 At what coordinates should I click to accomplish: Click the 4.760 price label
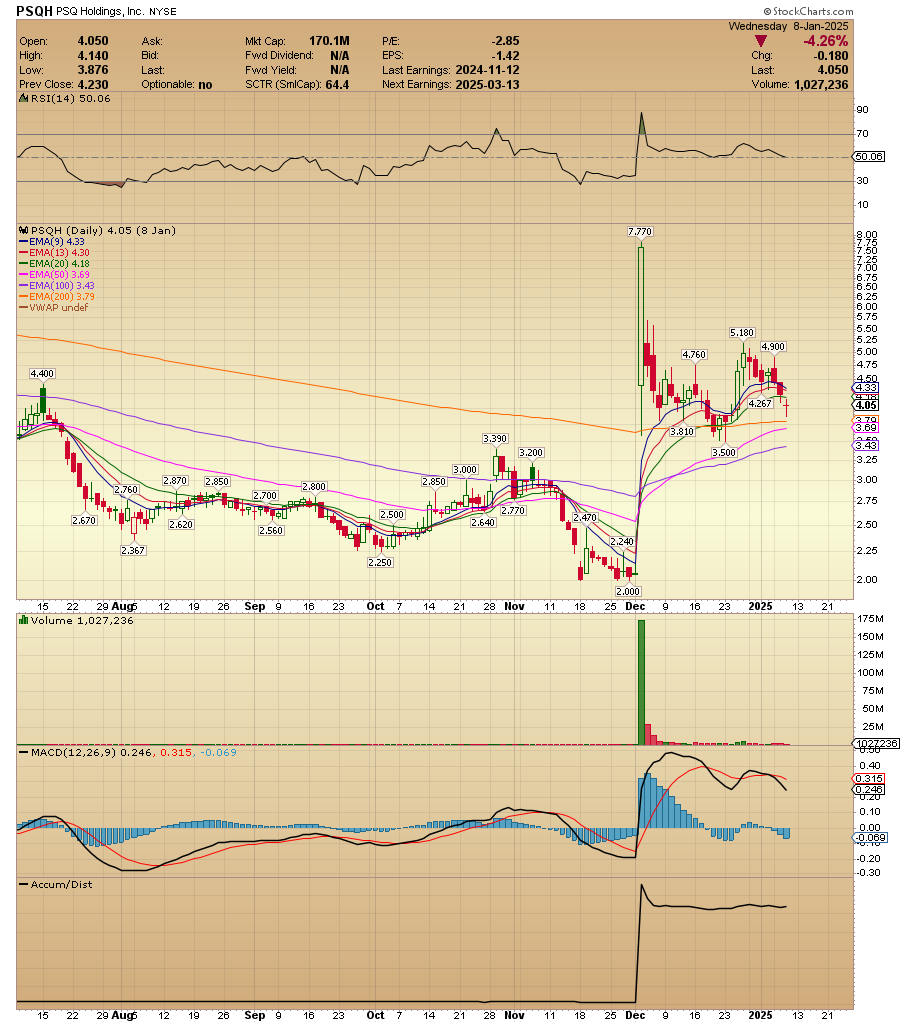[x=694, y=355]
